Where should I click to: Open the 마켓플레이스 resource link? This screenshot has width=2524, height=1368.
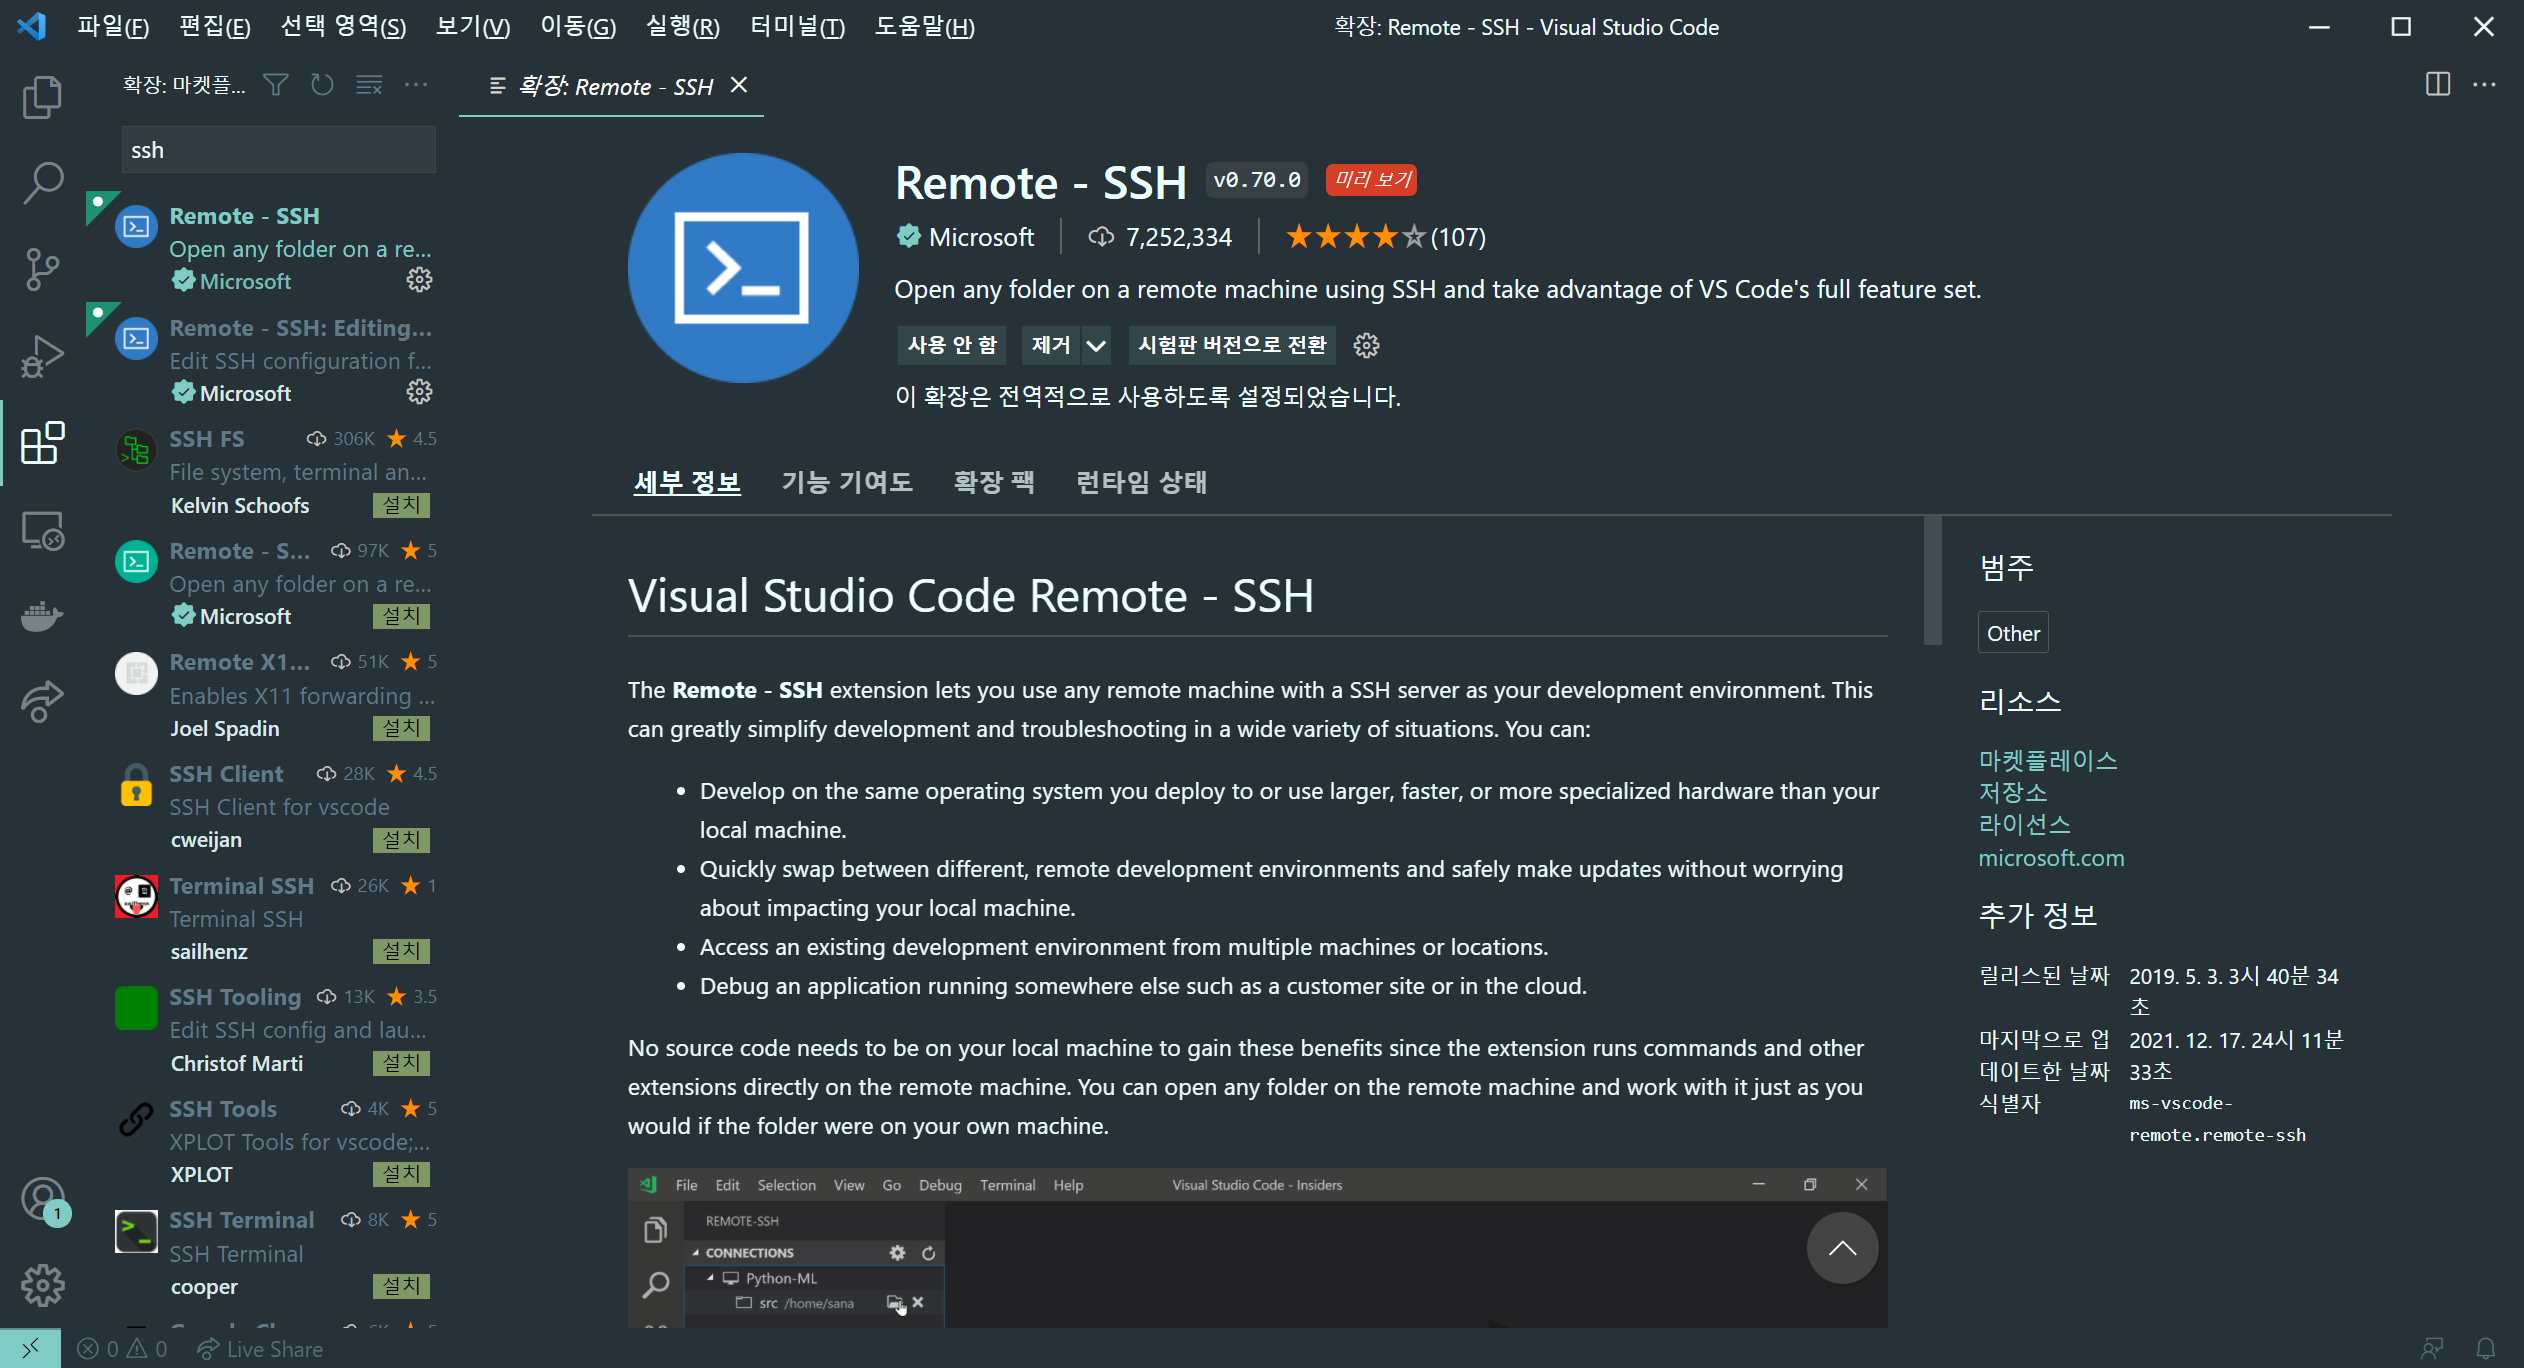2047,760
